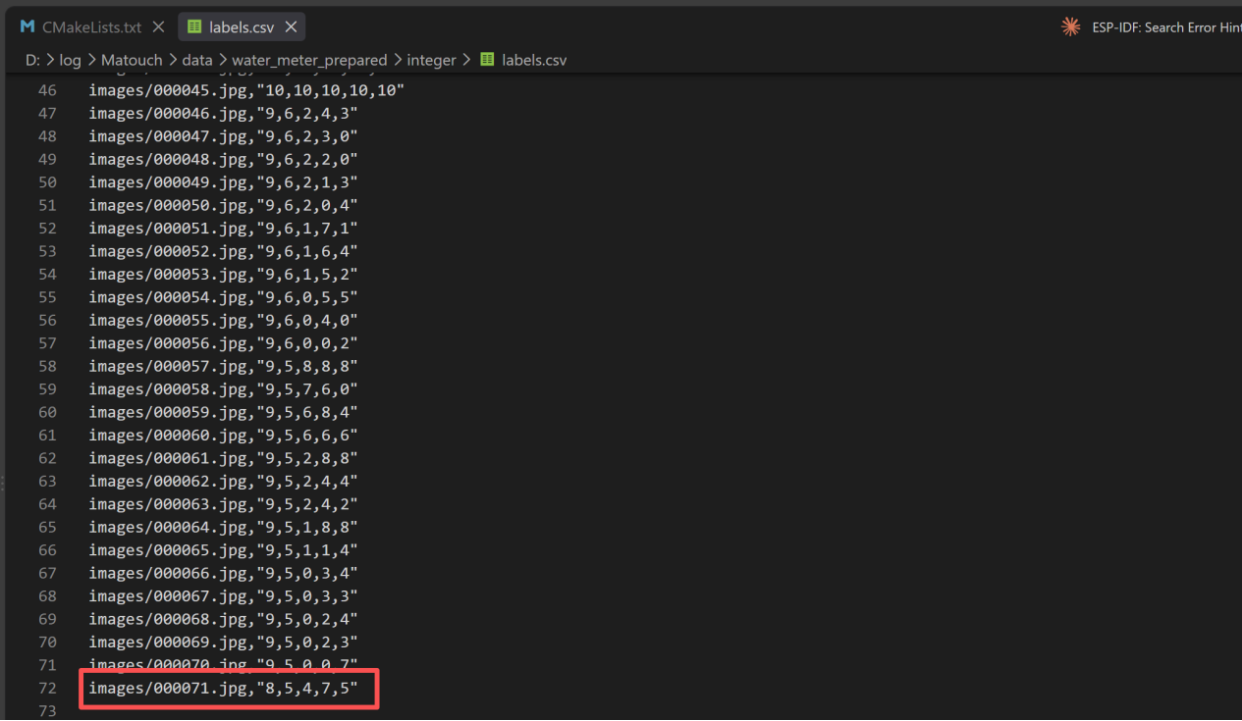This screenshot has width=1242, height=721.
Task: Place cursor on images/000063.jpg line
Action: 223,504
